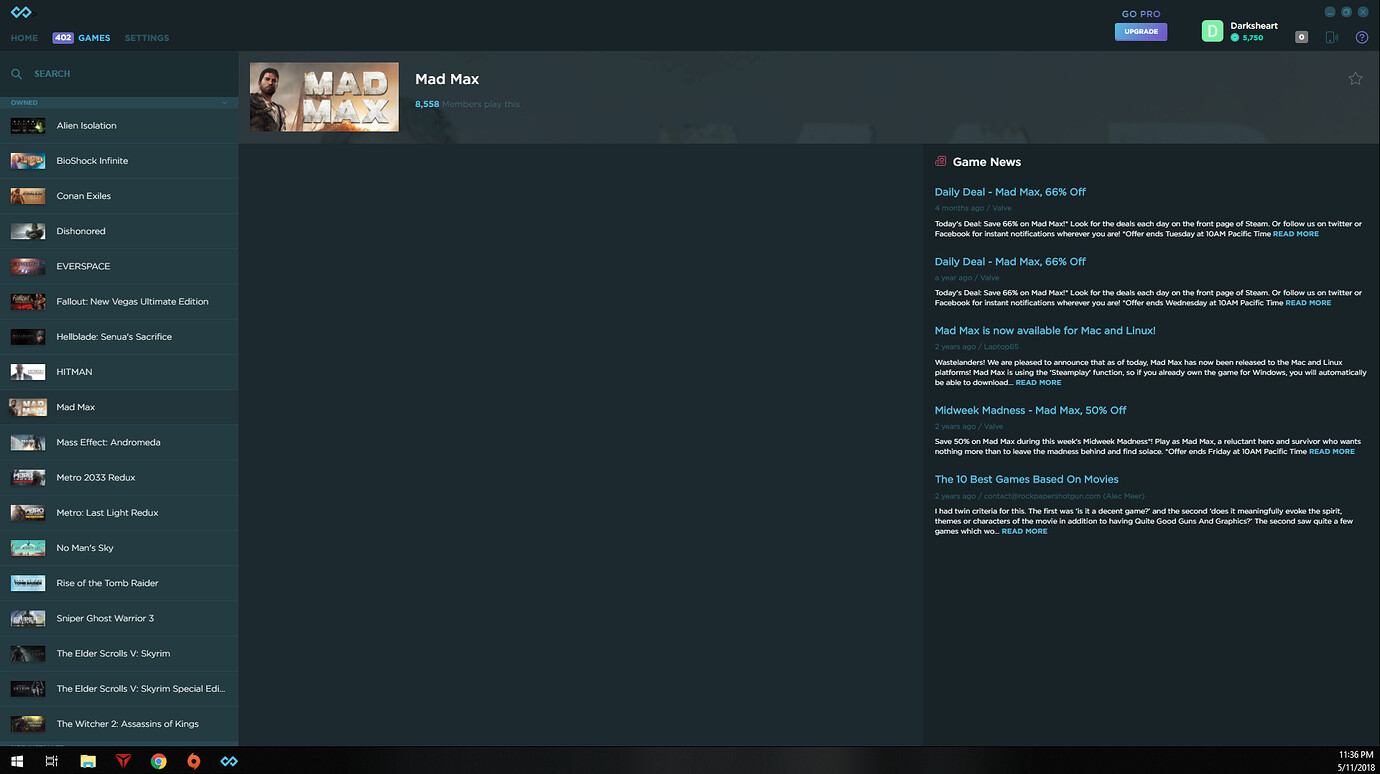Open Origin from the taskbar
The height and width of the screenshot is (774, 1380).
coord(193,761)
